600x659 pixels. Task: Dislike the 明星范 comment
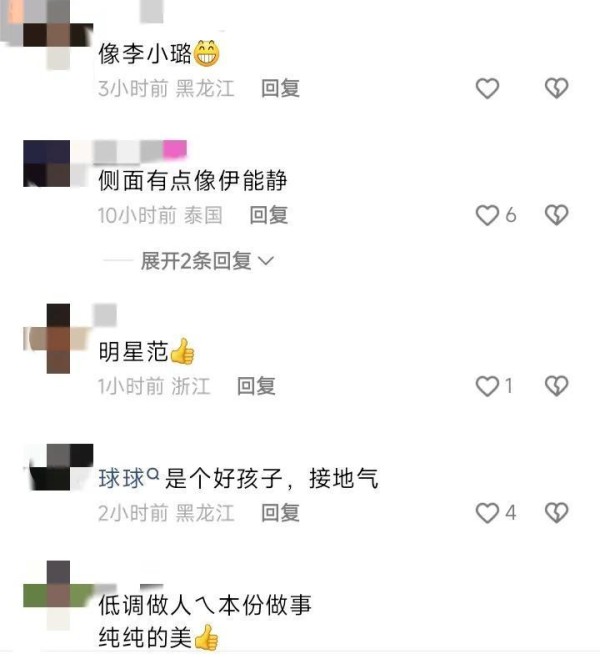[x=556, y=386]
